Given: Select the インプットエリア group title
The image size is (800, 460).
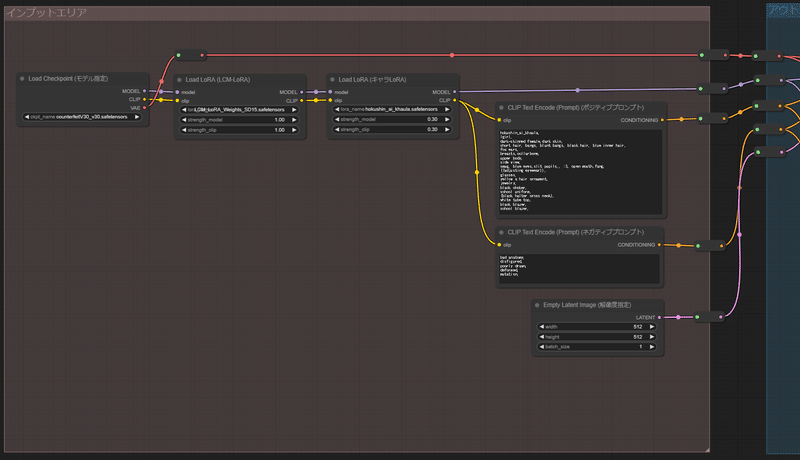Looking at the screenshot, I should [x=46, y=13].
